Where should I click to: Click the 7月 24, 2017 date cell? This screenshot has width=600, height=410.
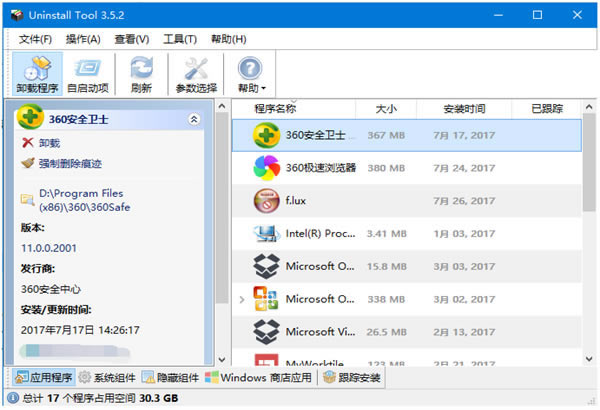464,168
